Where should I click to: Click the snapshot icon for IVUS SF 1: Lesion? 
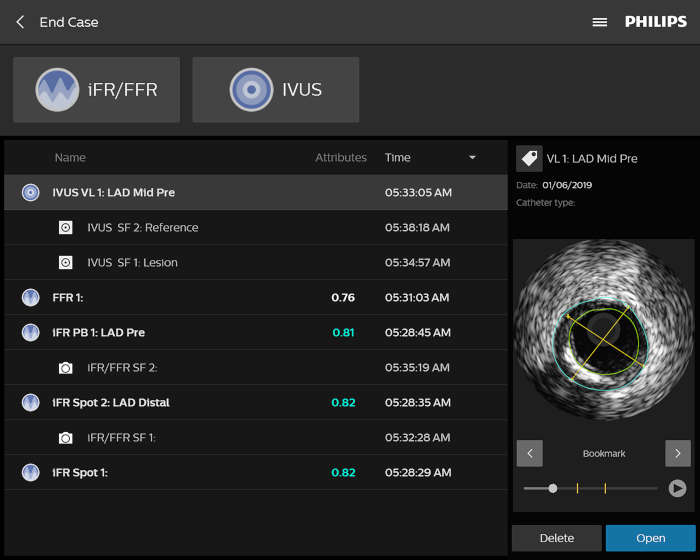click(x=66, y=263)
